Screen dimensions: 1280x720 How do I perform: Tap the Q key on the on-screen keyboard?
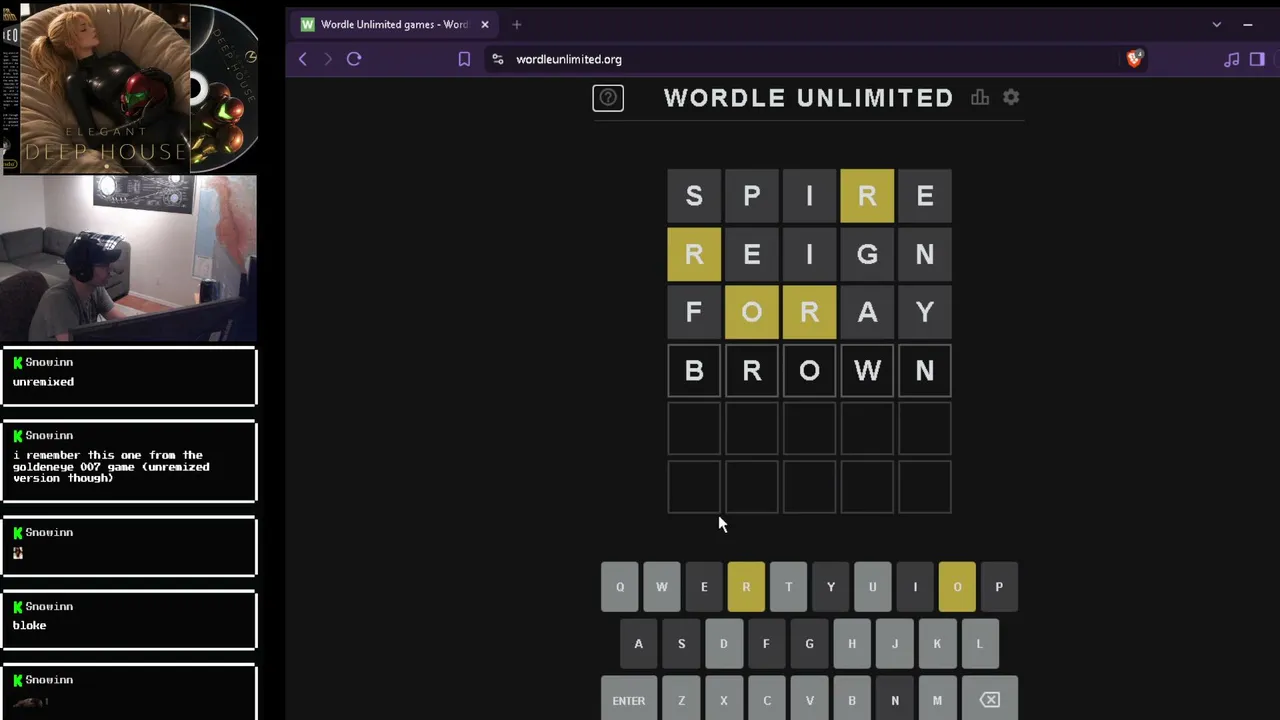click(620, 587)
